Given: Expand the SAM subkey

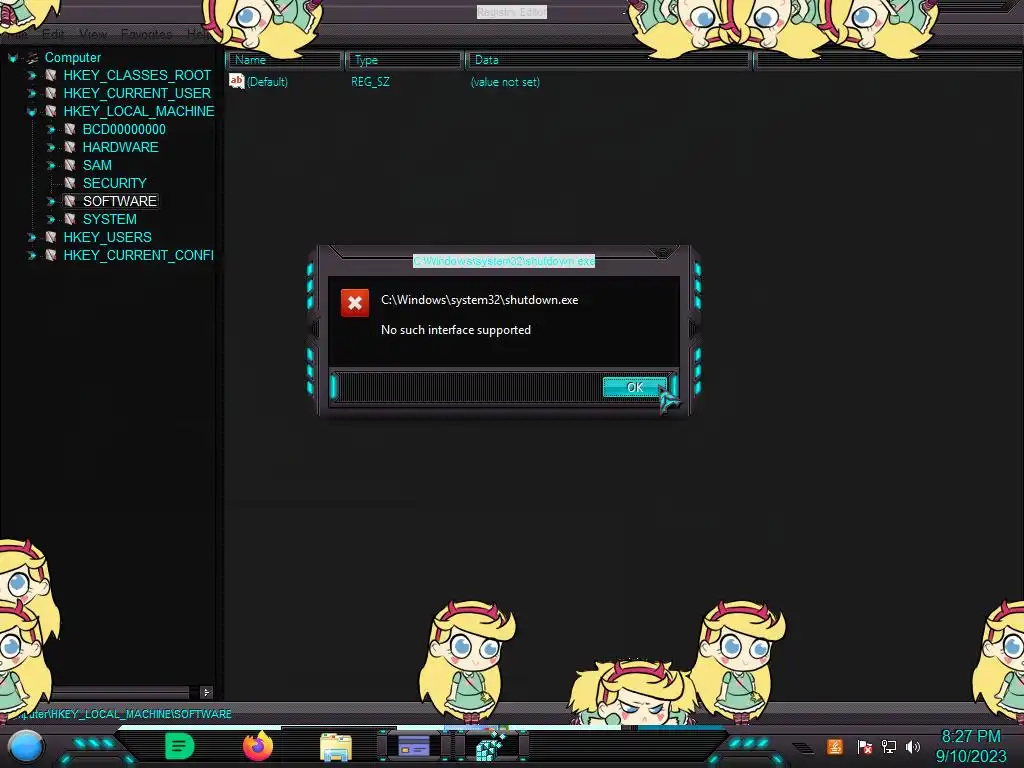Looking at the screenshot, I should click(x=50, y=165).
